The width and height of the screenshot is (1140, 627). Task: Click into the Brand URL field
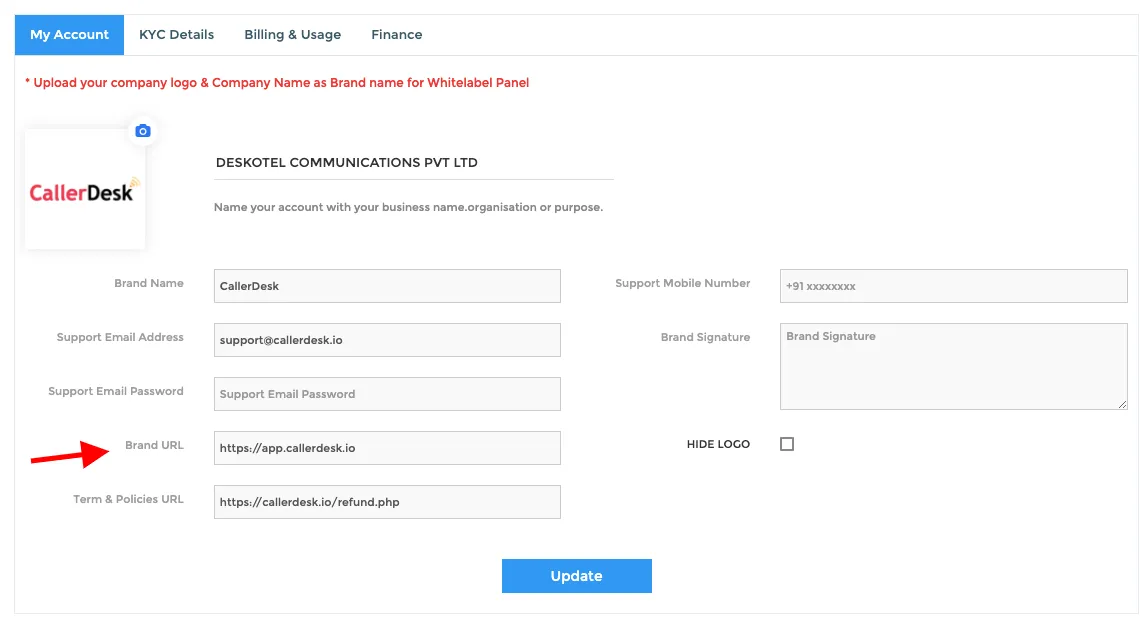[x=387, y=447]
